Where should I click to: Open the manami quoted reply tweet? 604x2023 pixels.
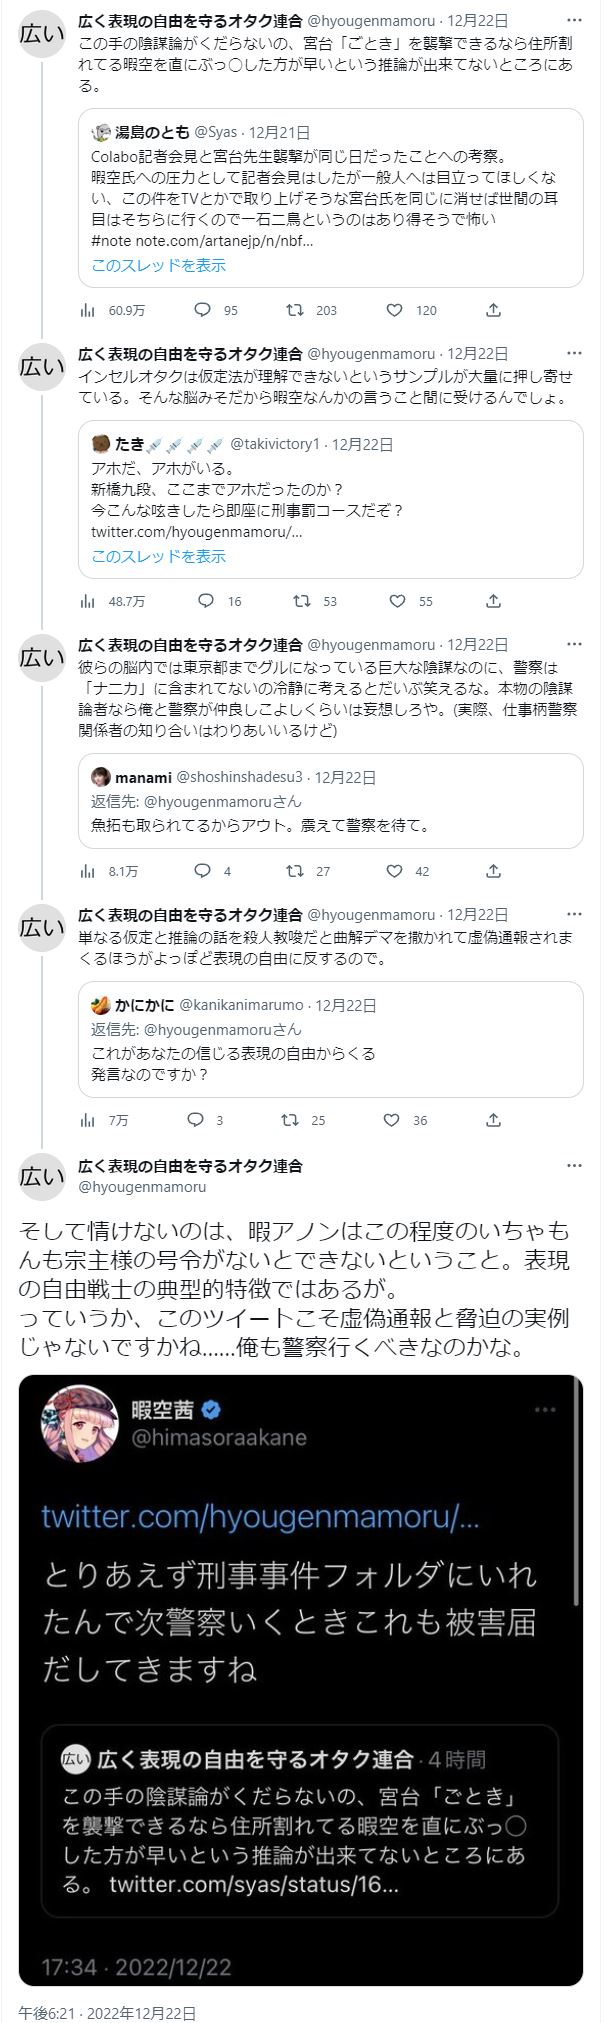[x=330, y=801]
